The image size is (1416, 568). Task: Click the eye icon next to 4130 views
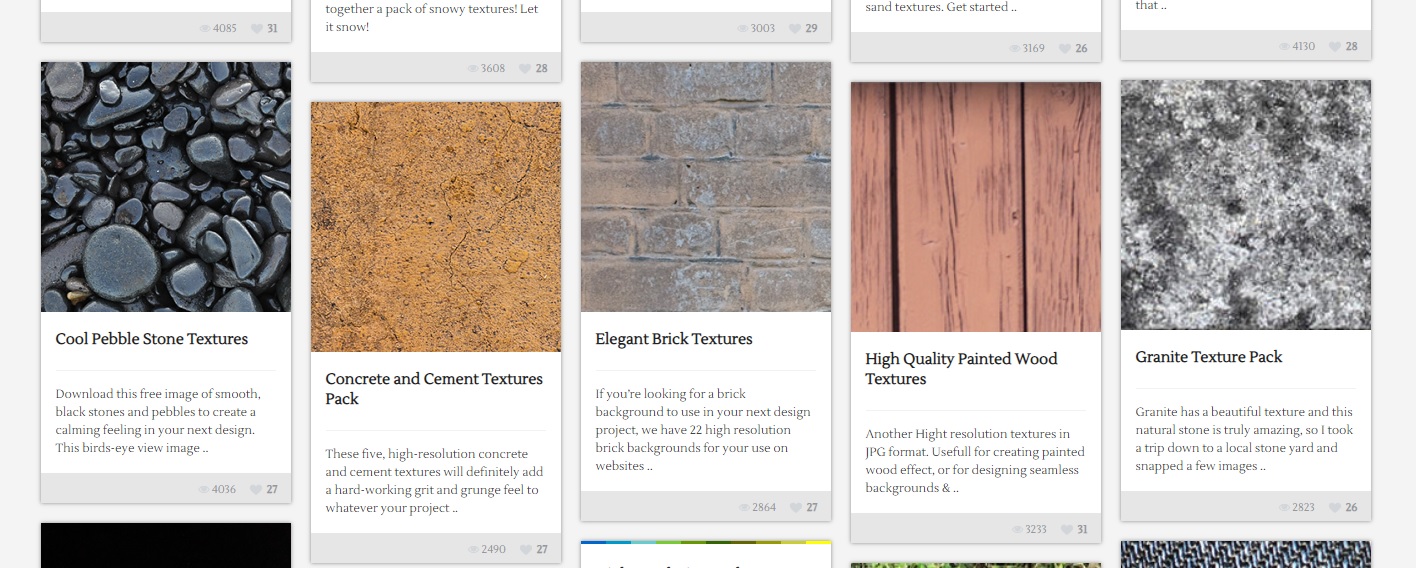[1285, 47]
